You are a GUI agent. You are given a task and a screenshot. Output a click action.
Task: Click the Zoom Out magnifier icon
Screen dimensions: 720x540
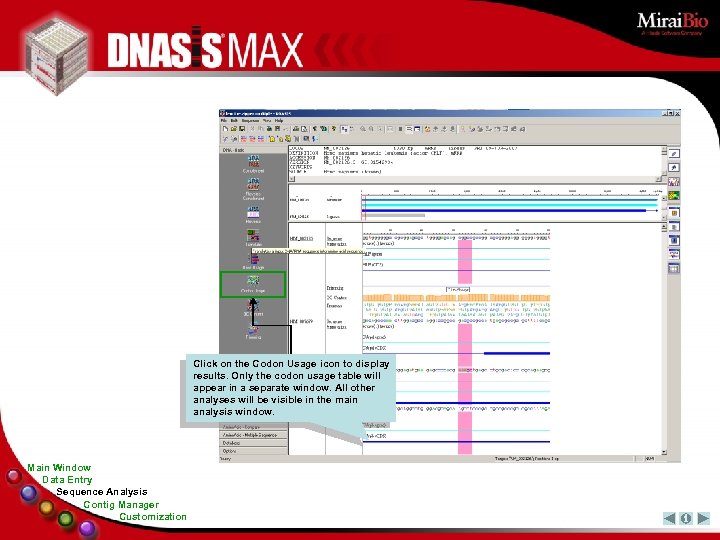(371, 129)
